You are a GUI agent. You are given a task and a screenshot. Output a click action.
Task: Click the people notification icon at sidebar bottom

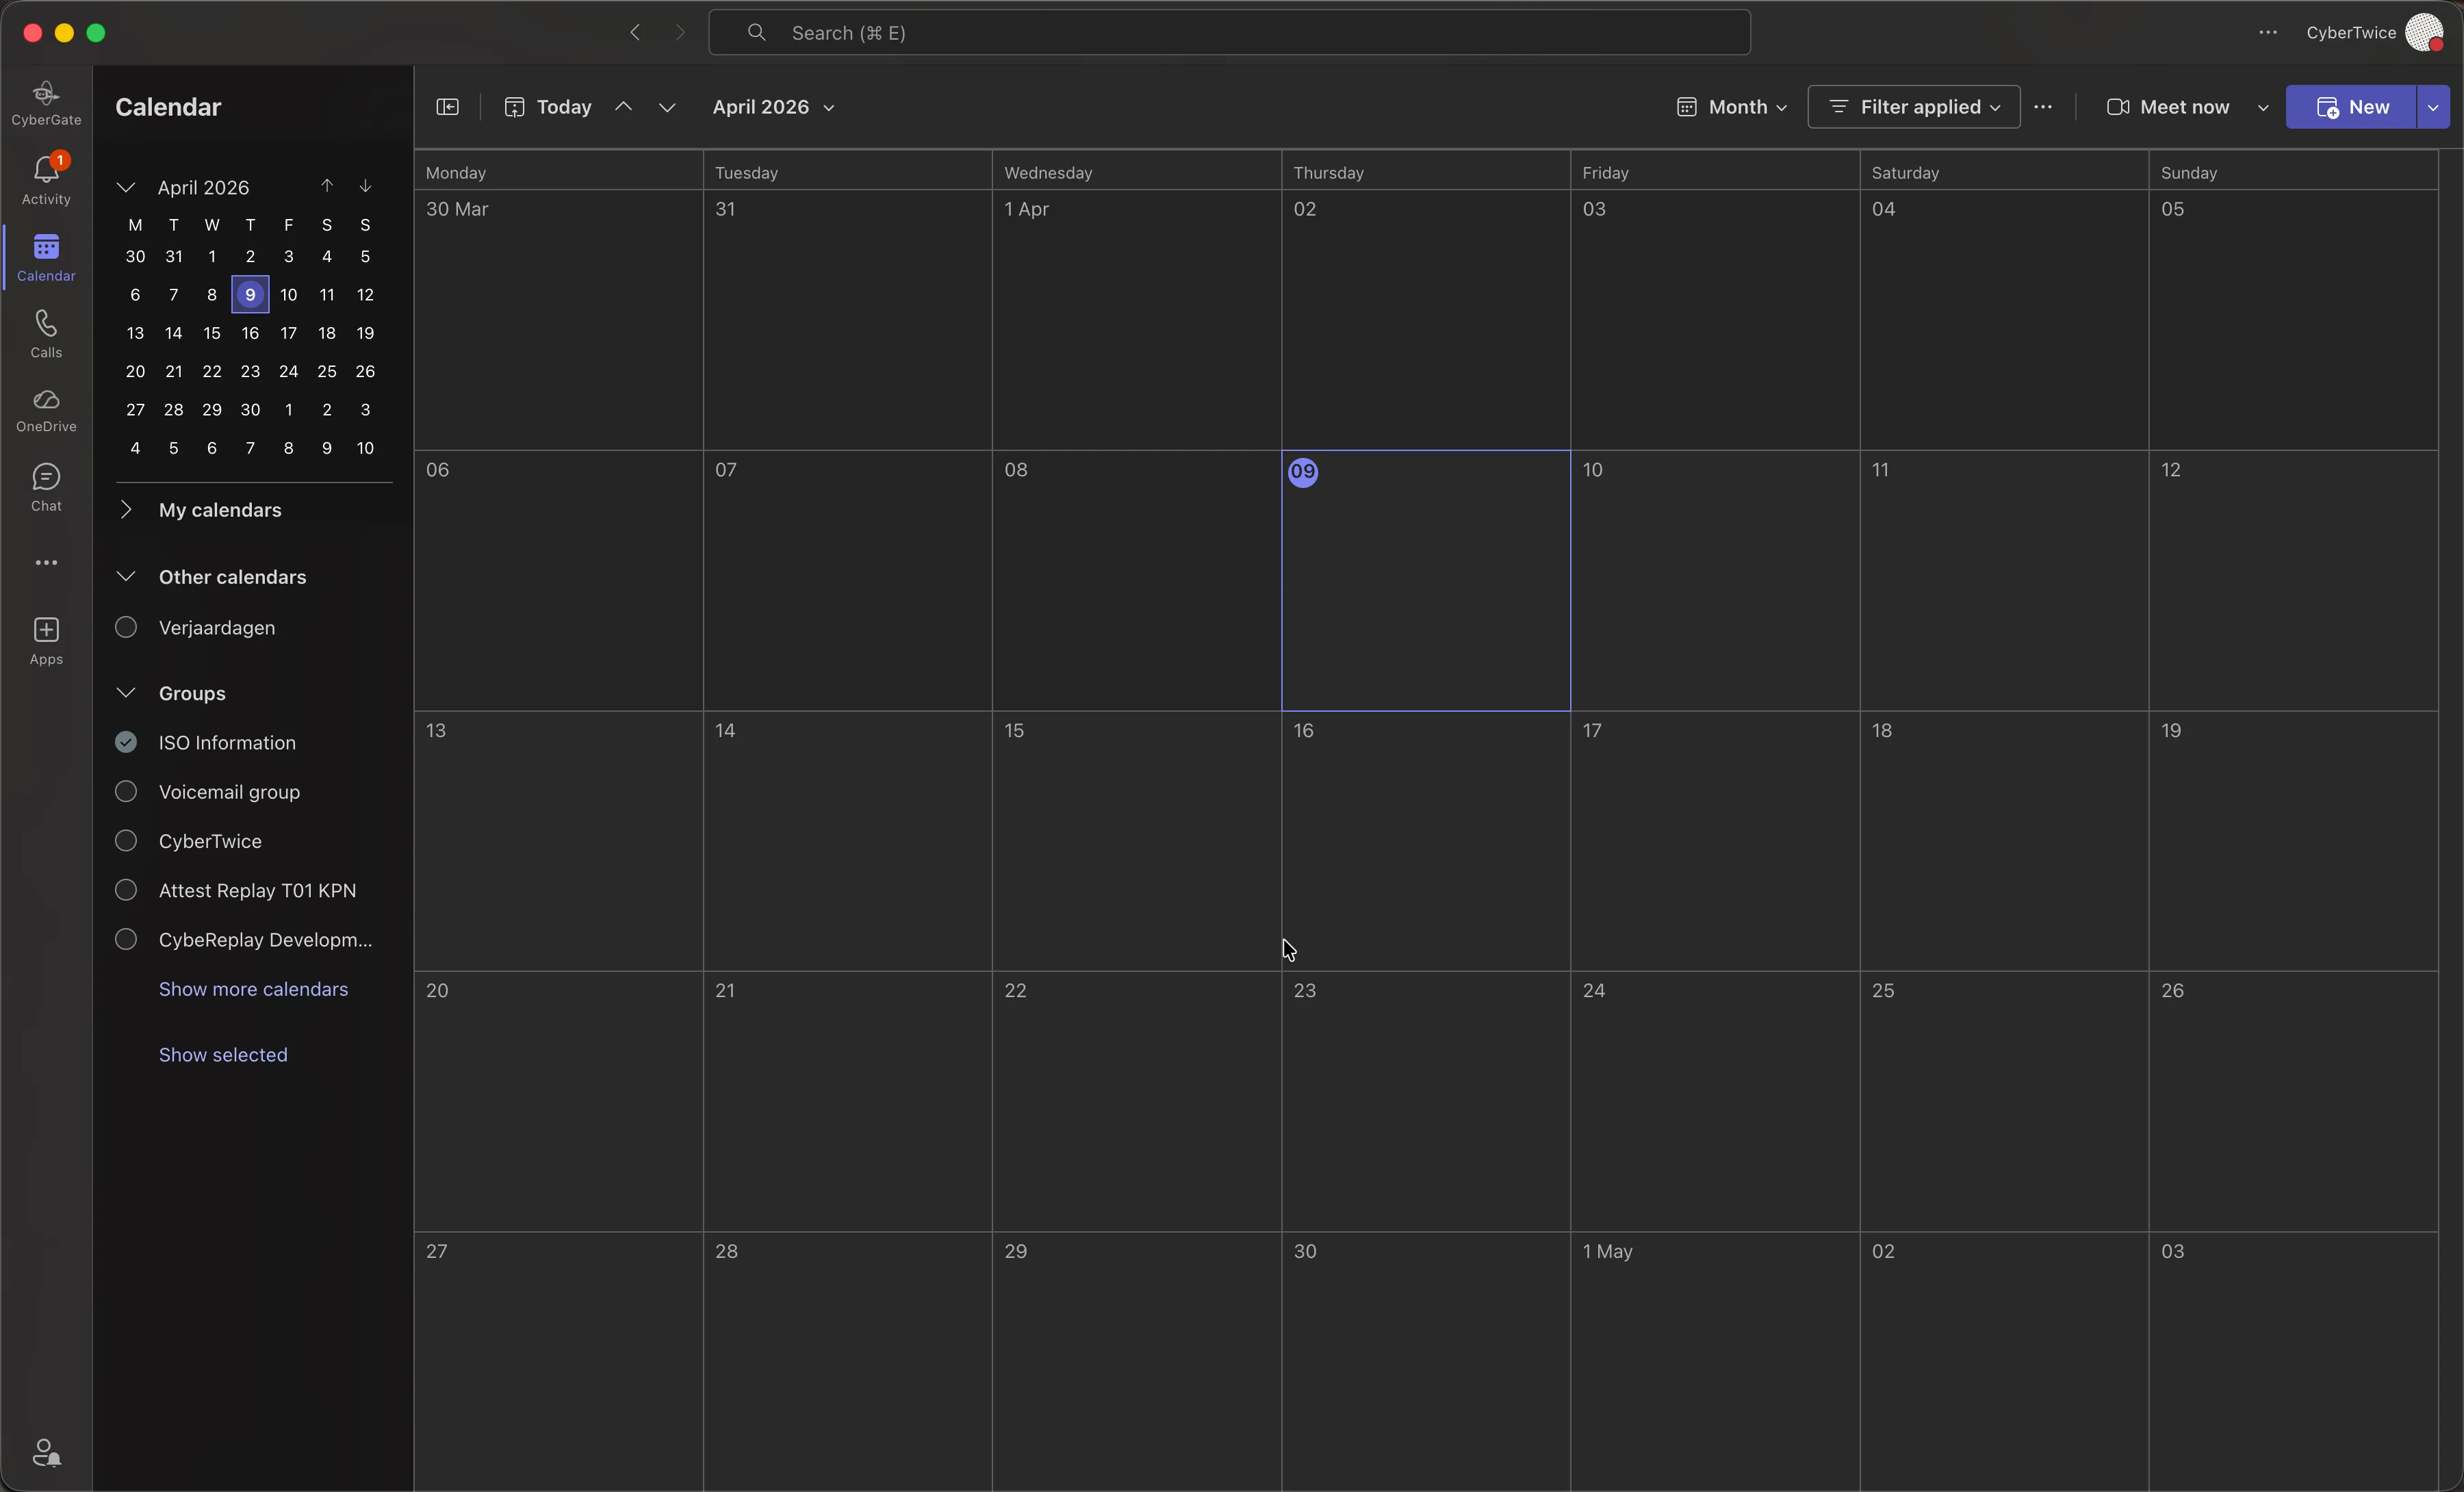[x=46, y=1452]
